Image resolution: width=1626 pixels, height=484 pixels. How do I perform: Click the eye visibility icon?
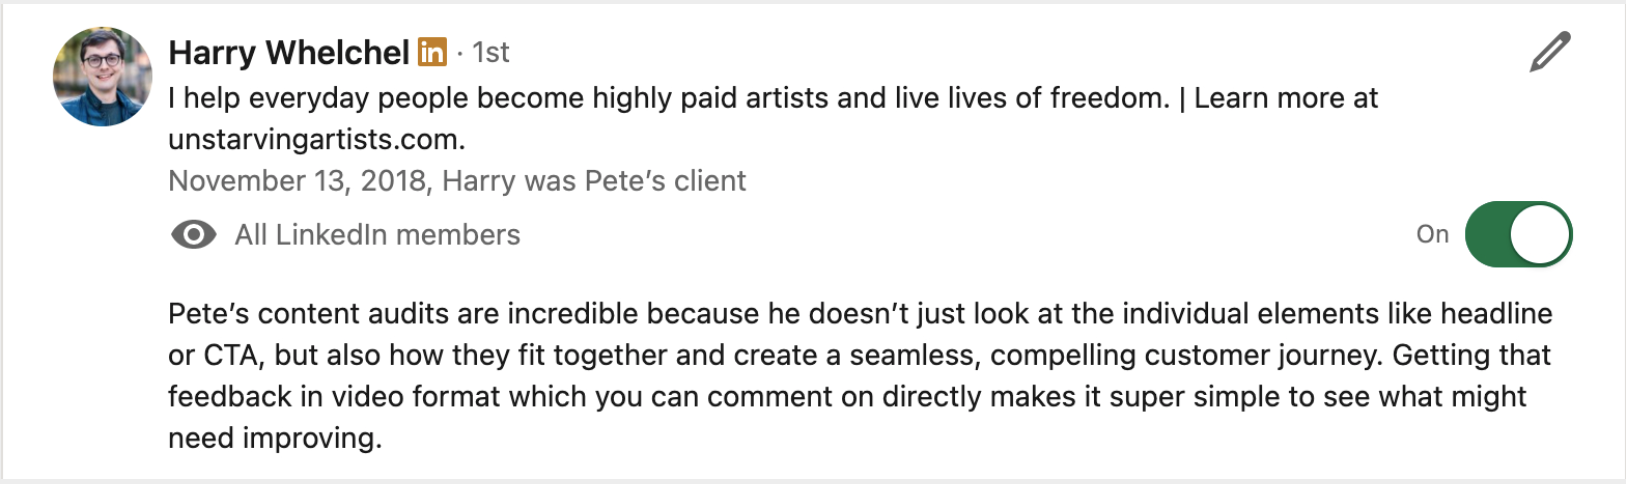(193, 235)
